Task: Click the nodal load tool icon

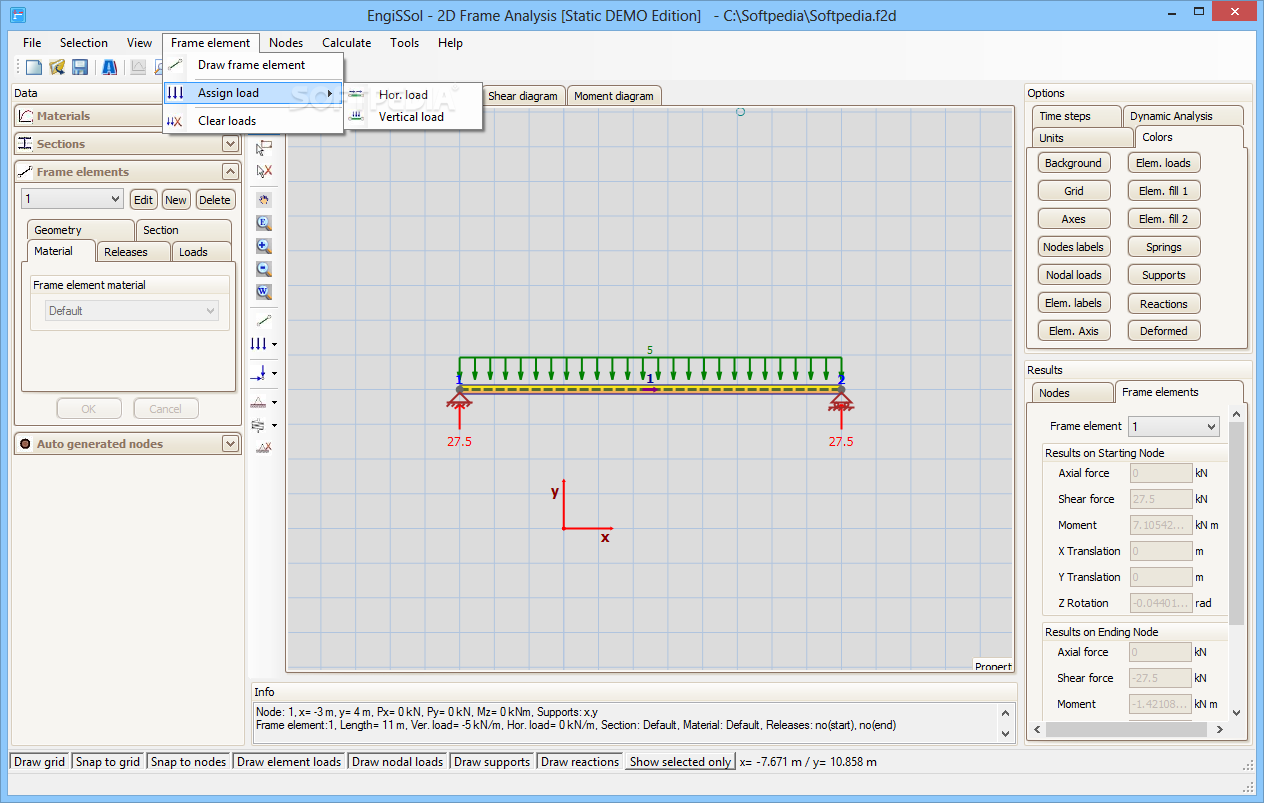Action: coord(259,373)
